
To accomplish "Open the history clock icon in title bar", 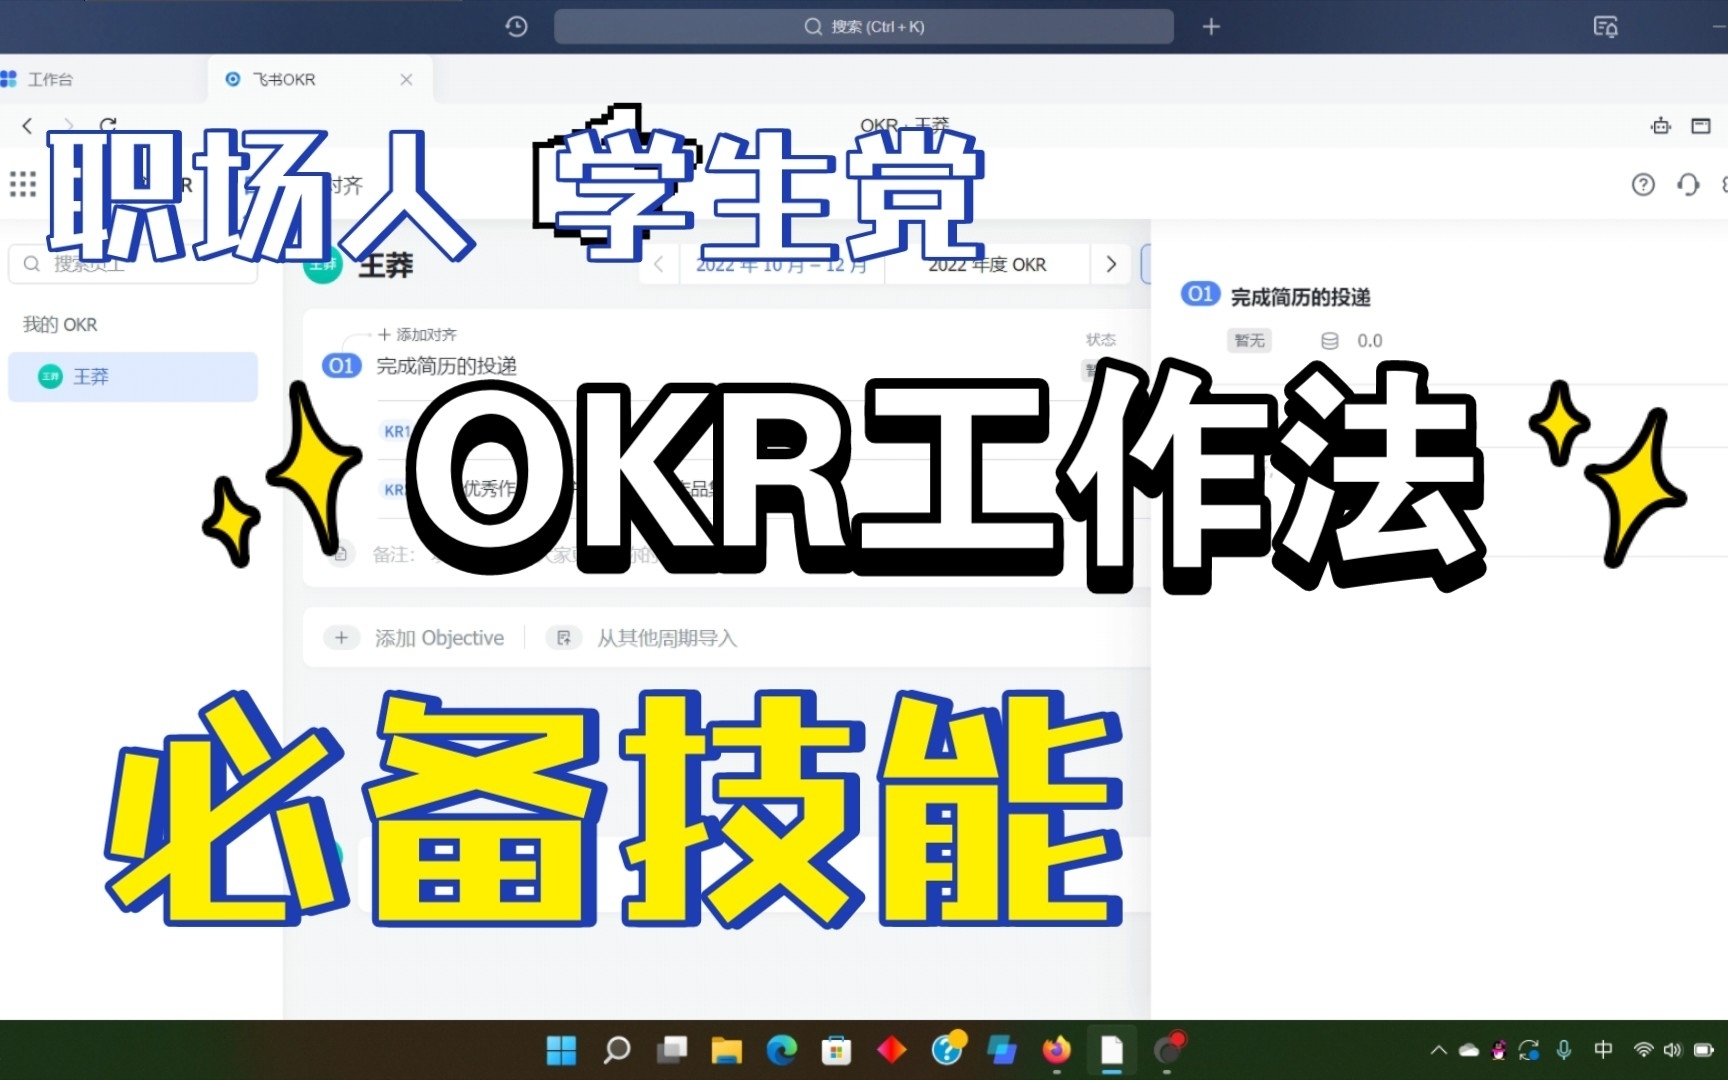I will [516, 26].
